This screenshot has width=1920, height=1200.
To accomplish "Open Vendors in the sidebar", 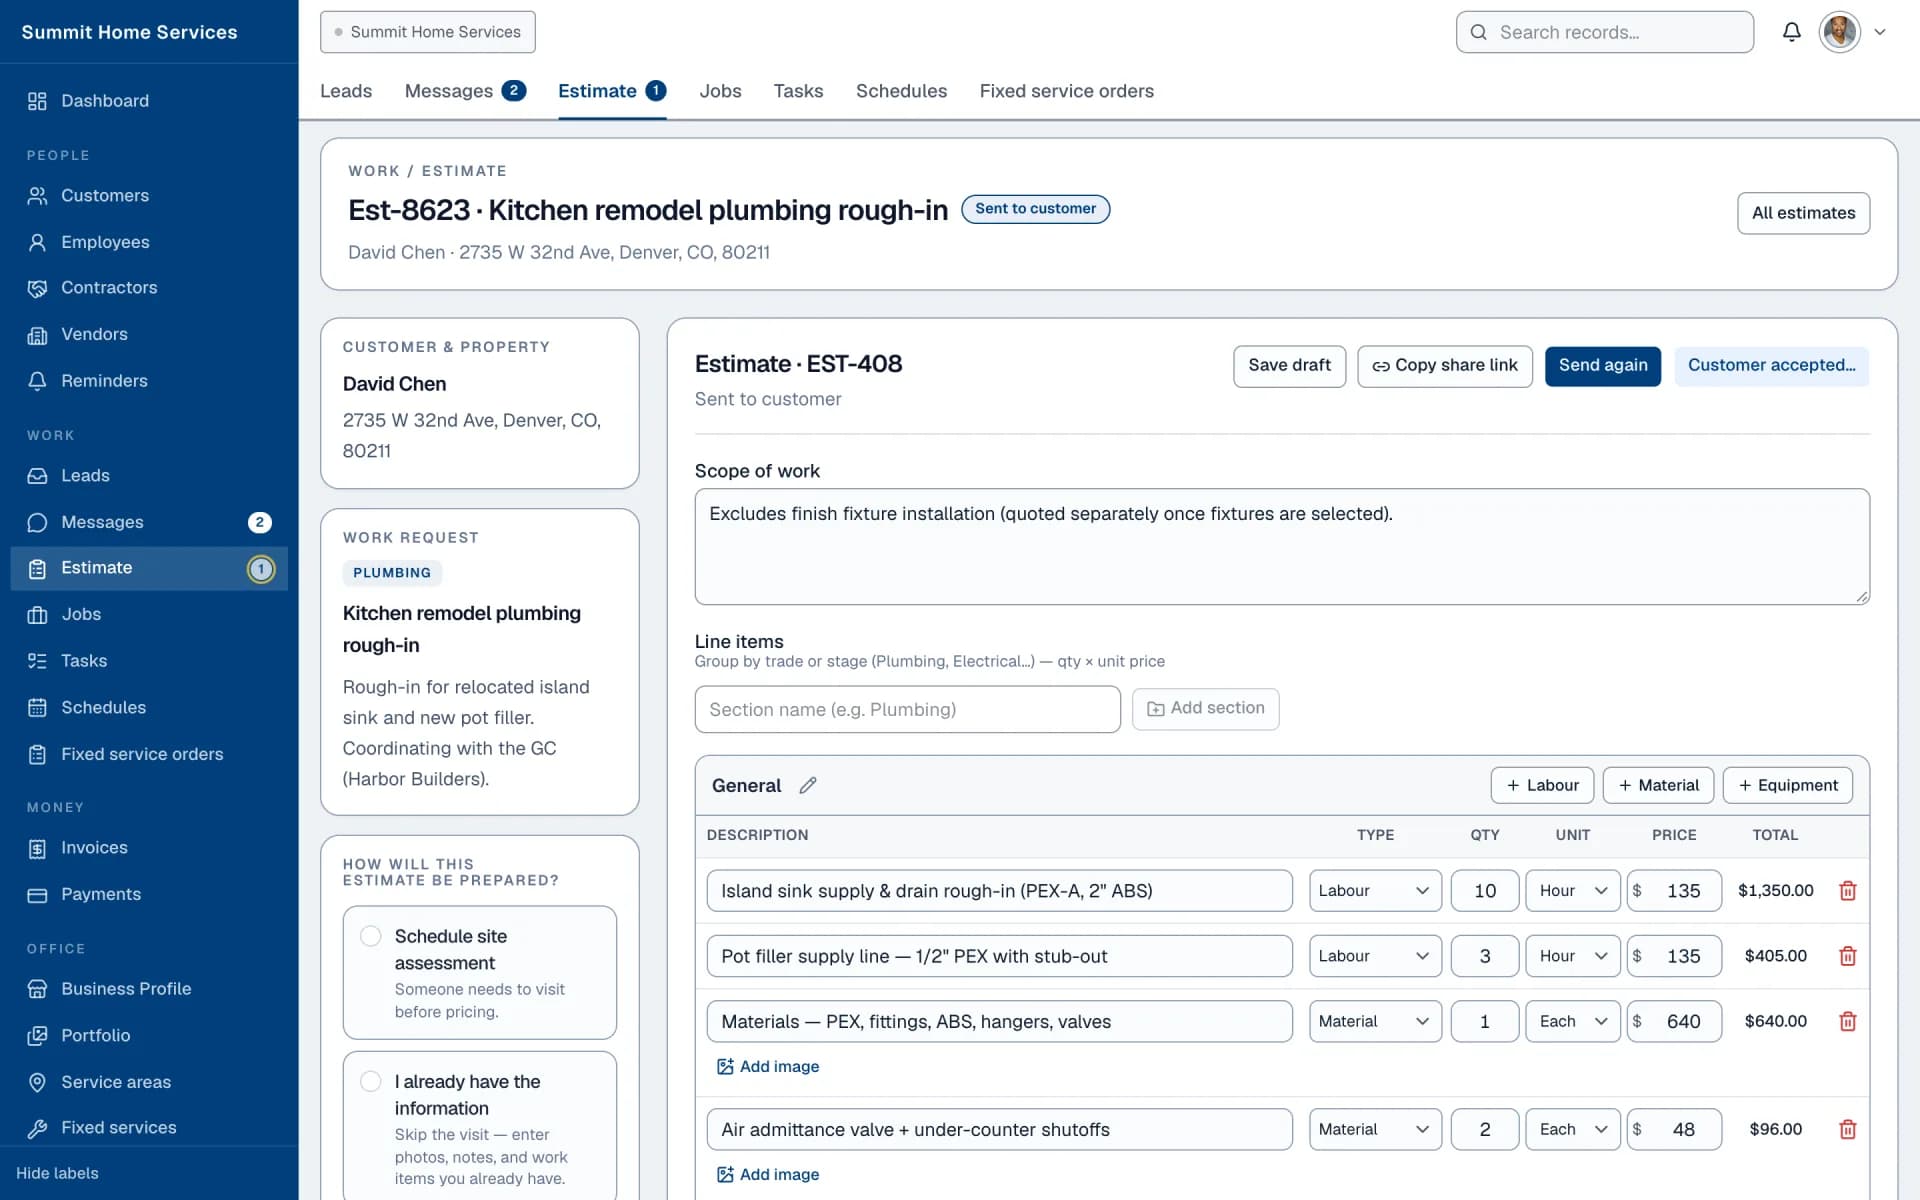I will point(149,334).
